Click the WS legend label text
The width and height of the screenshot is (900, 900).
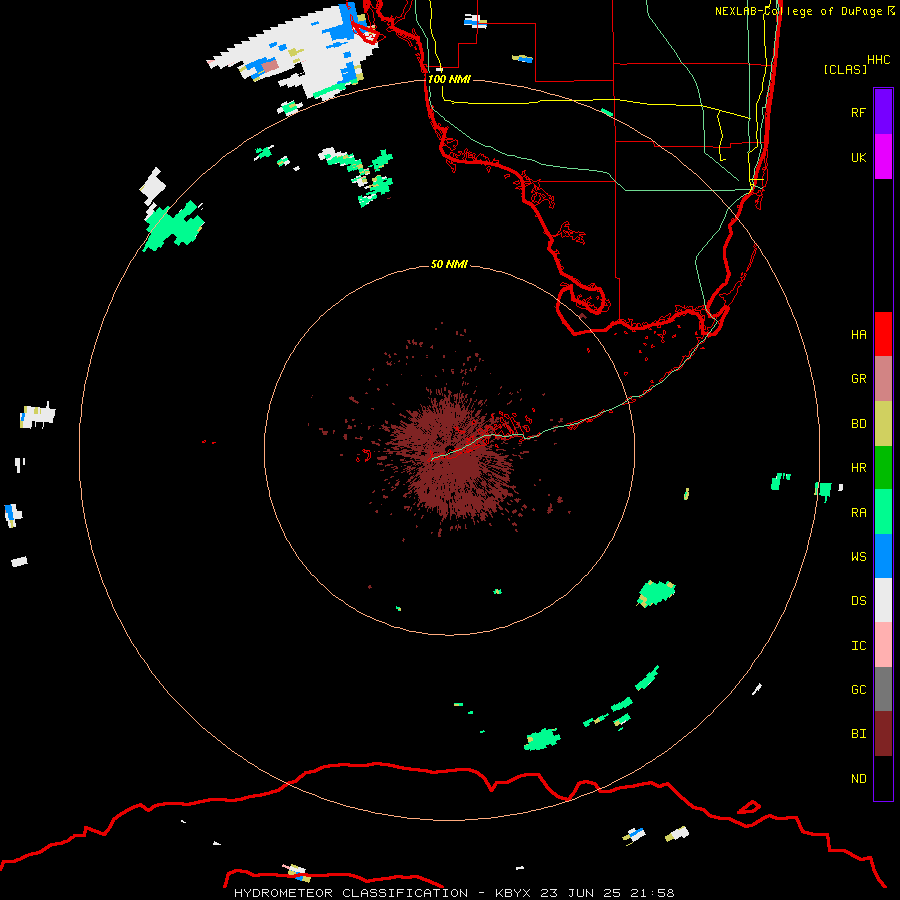click(x=858, y=556)
